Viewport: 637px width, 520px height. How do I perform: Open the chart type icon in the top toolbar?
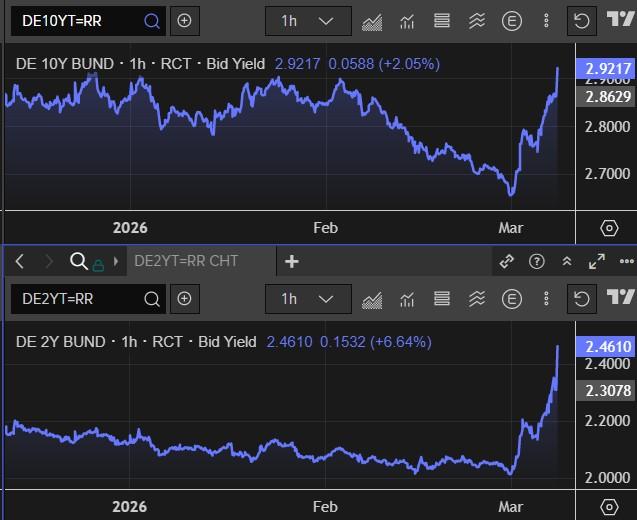point(372,20)
